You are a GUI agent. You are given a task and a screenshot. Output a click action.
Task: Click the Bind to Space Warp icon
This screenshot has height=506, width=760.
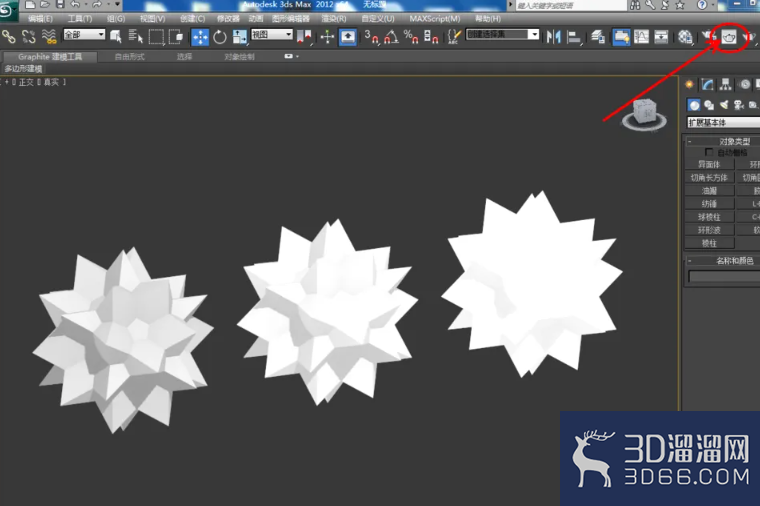[48, 36]
